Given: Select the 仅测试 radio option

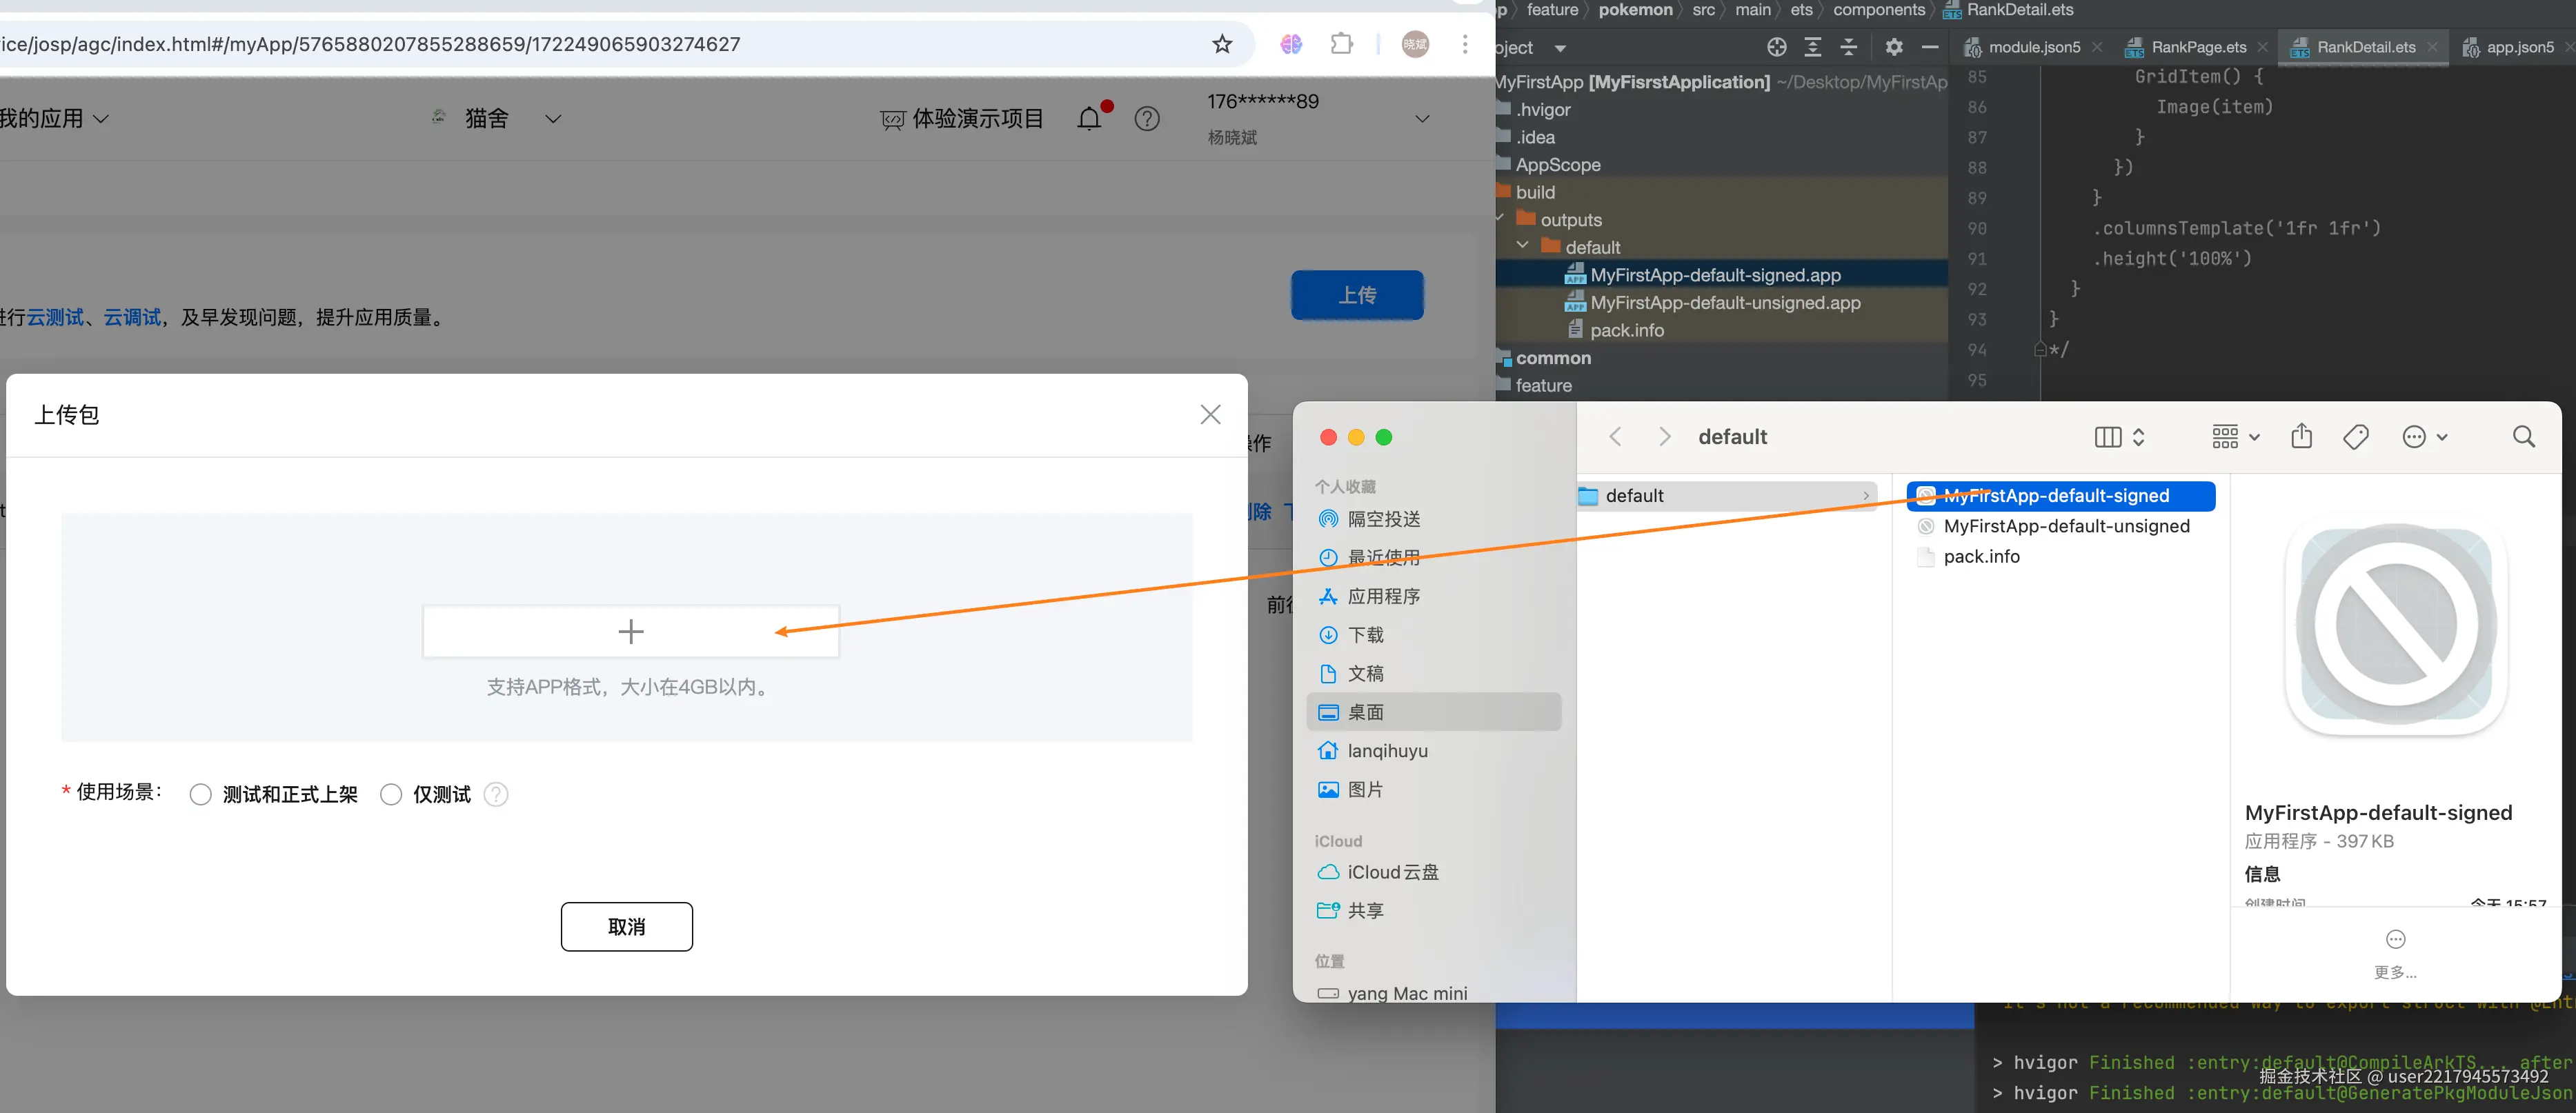Looking at the screenshot, I should coord(391,794).
